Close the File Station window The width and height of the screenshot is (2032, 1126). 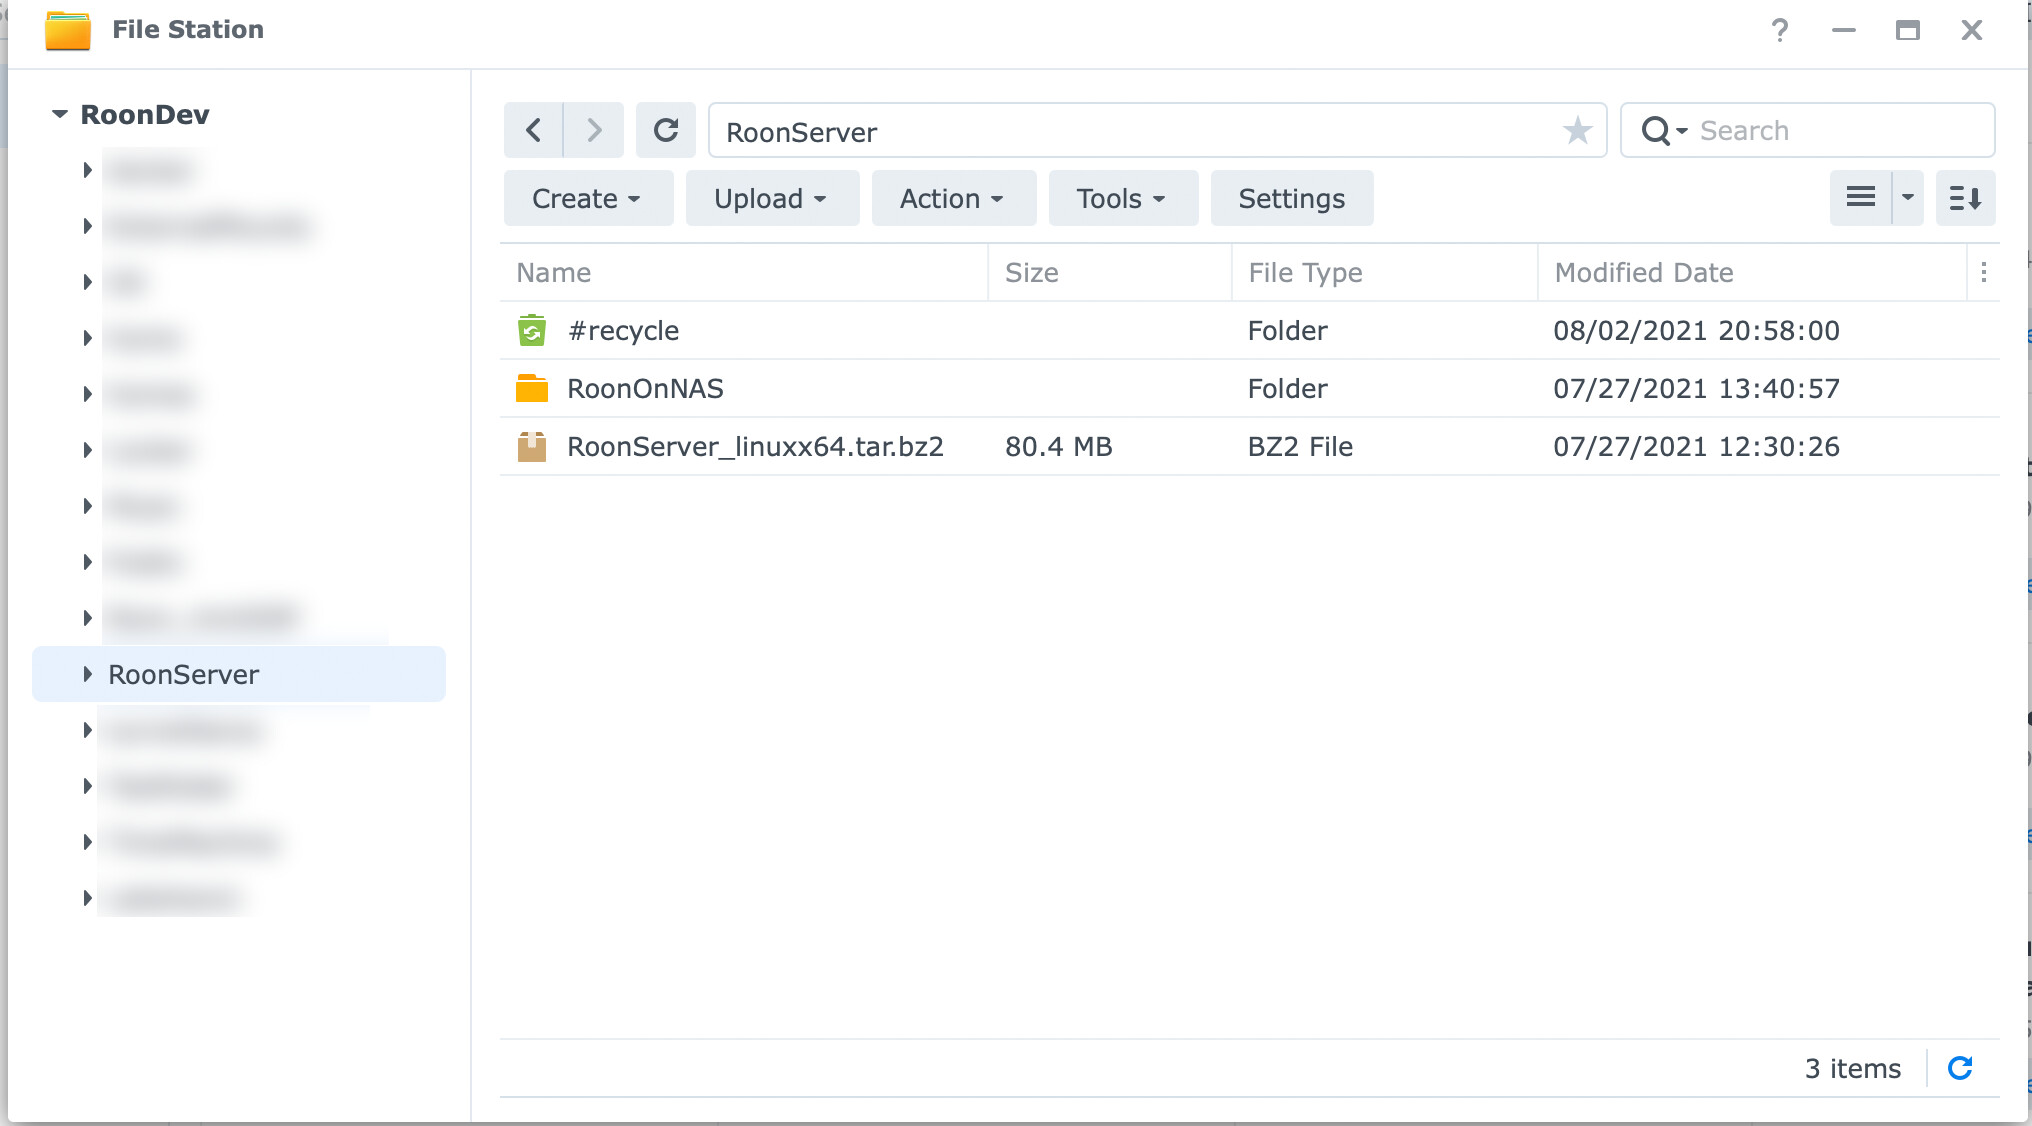tap(1971, 30)
